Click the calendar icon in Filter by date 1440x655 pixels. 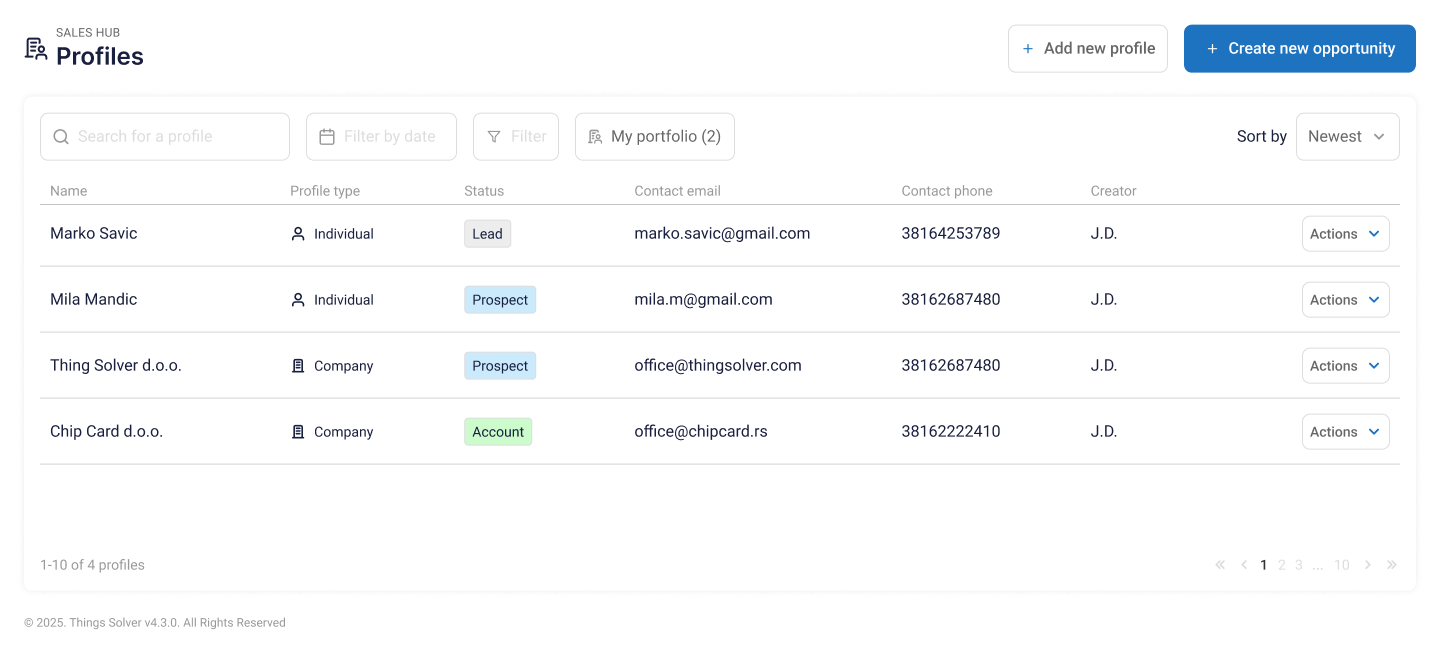[327, 137]
